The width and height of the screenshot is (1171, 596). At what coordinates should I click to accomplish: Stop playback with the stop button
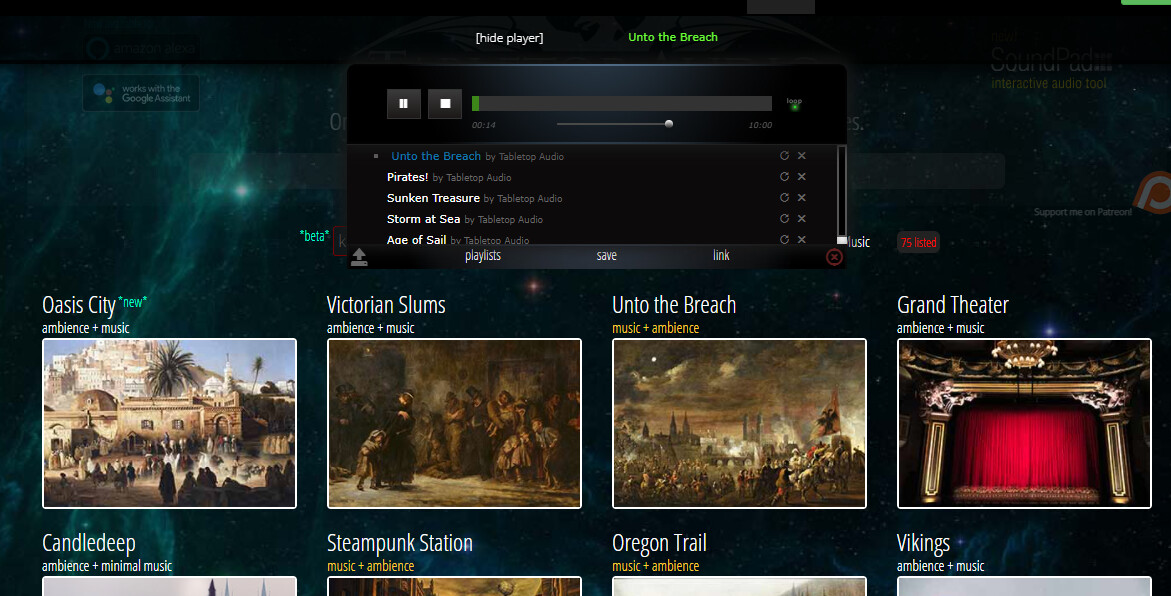[x=445, y=104]
